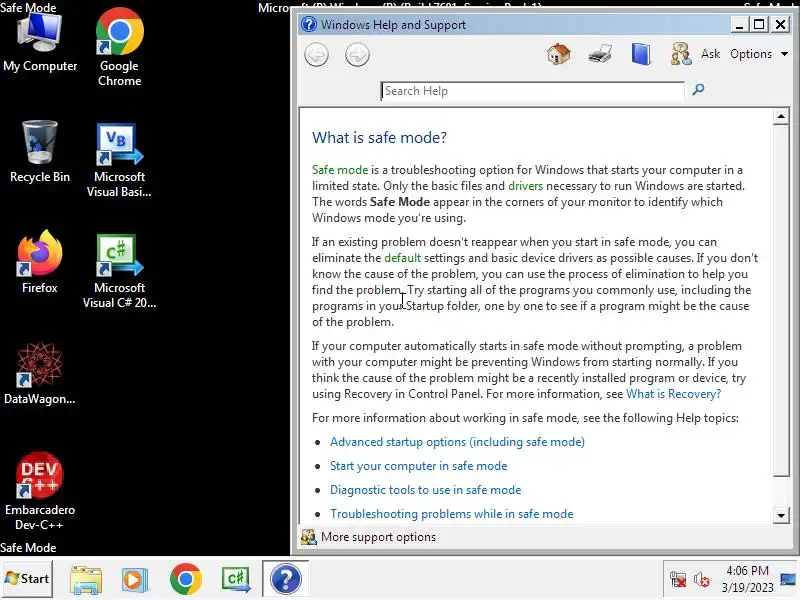The image size is (800, 600).
Task: Click the 'What is safe mode?' heading
Action: click(x=379, y=137)
